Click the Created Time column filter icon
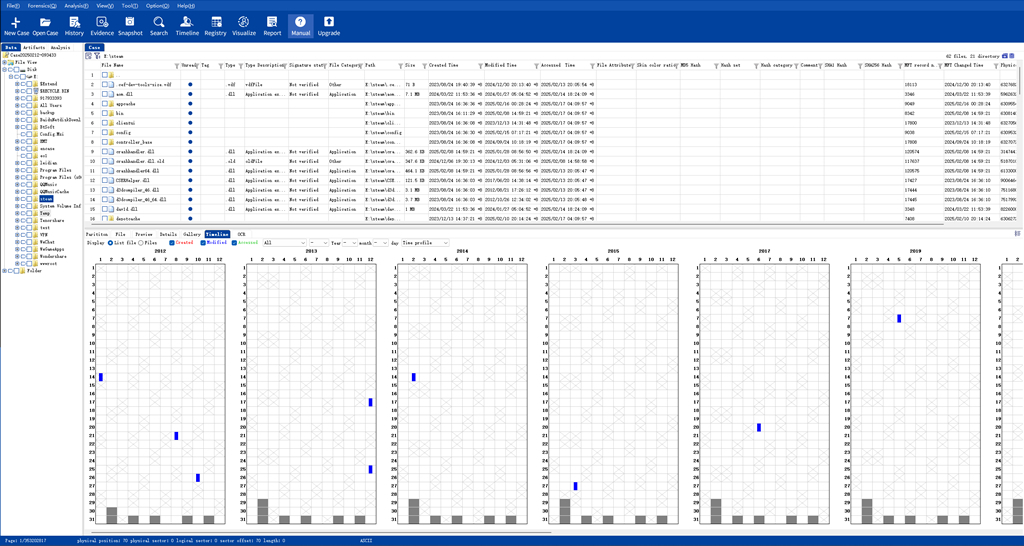1024x546 pixels. tap(481, 66)
